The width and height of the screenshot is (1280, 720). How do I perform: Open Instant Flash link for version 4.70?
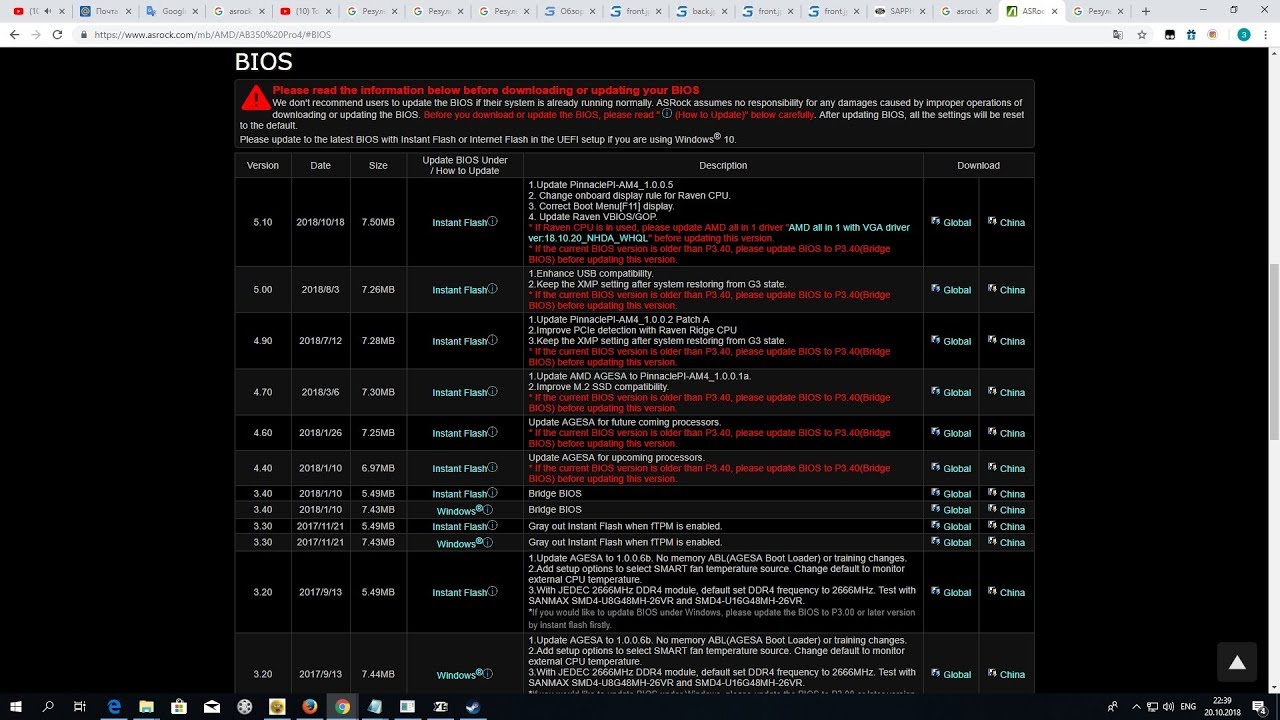pyautogui.click(x=460, y=392)
